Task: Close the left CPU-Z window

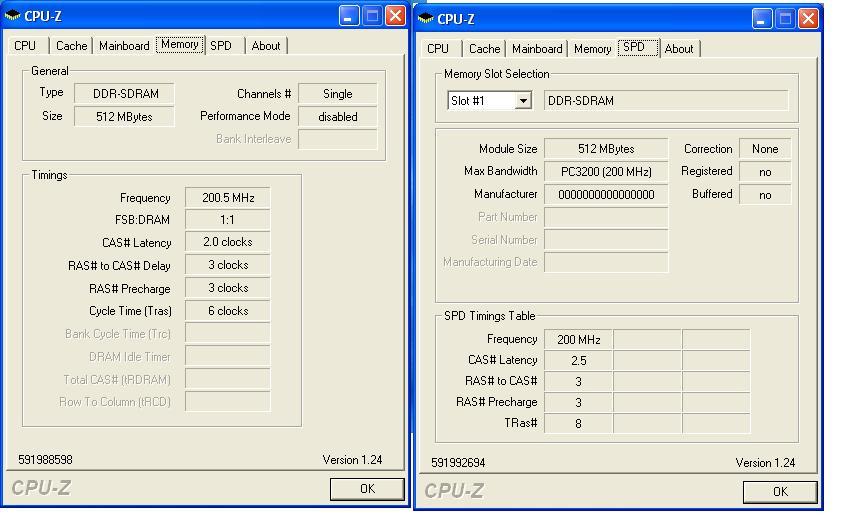Action: (396, 16)
